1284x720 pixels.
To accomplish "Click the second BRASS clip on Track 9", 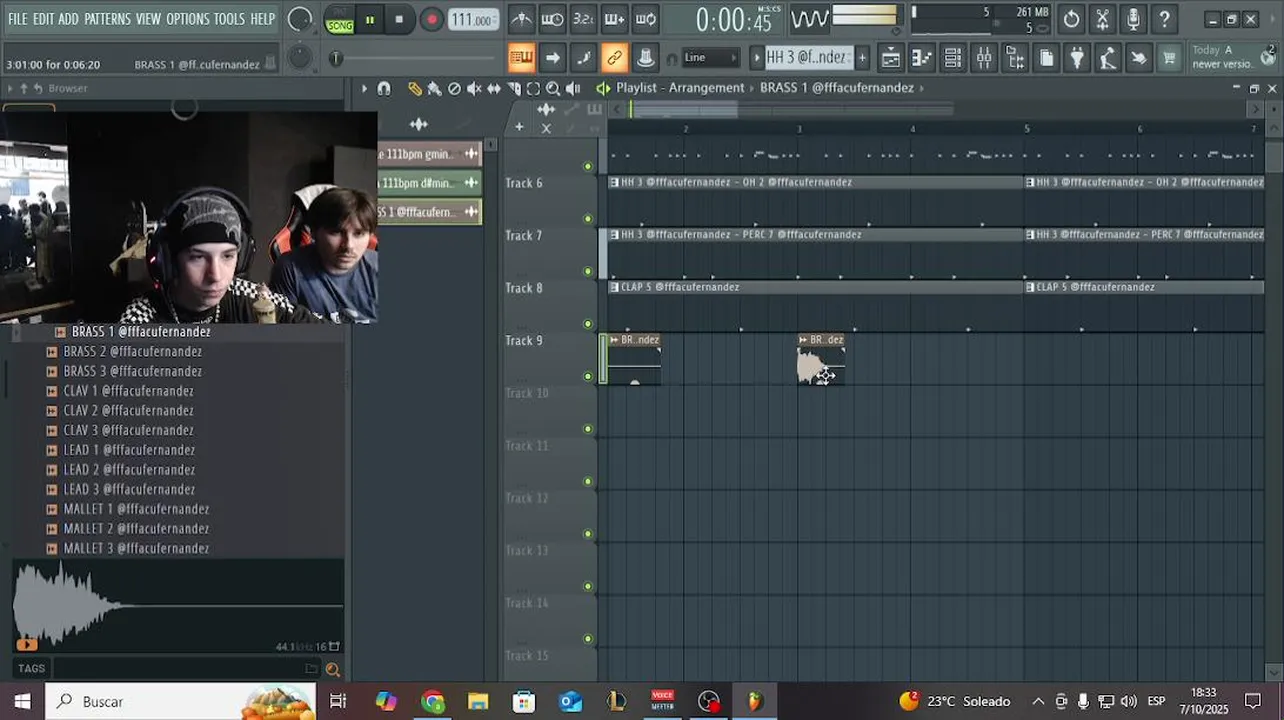I will point(821,360).
